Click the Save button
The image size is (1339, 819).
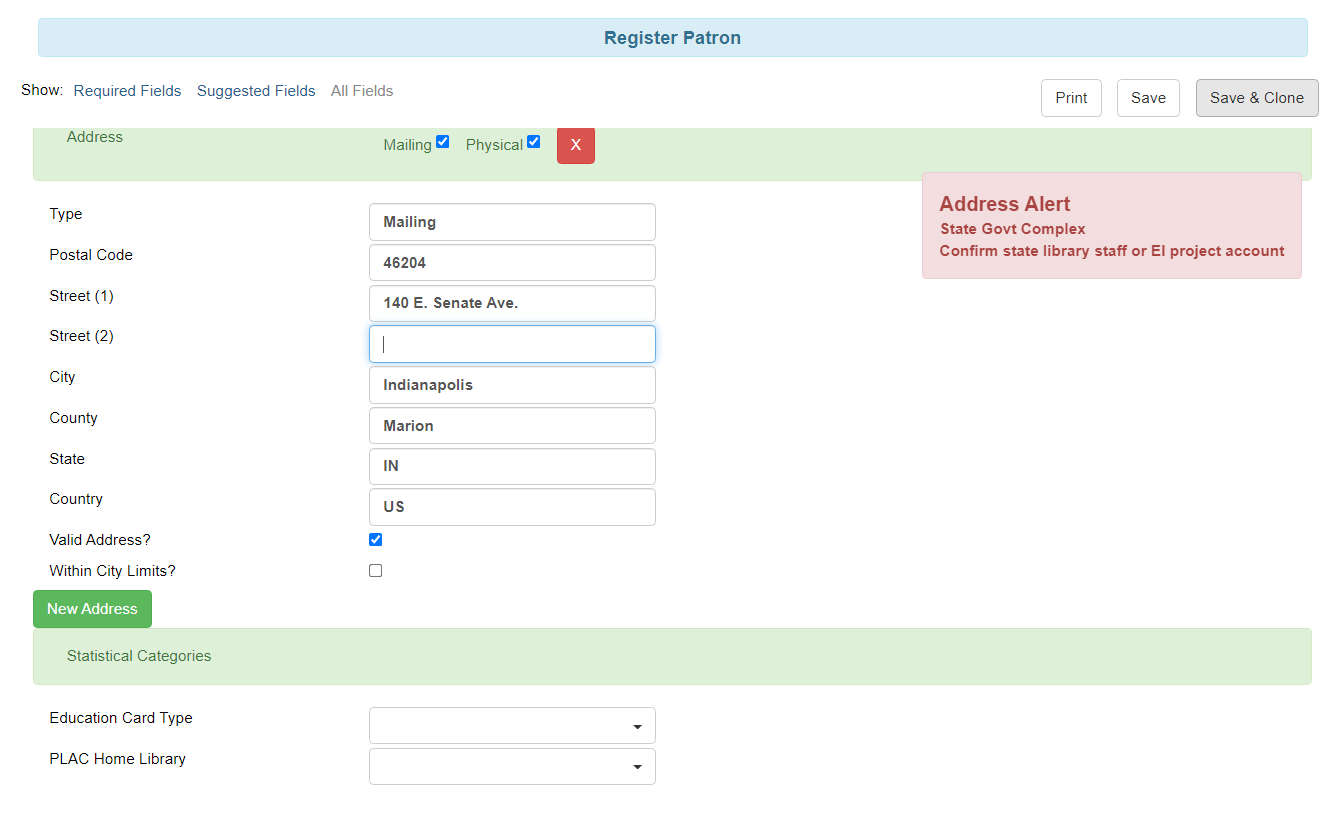coord(1148,98)
